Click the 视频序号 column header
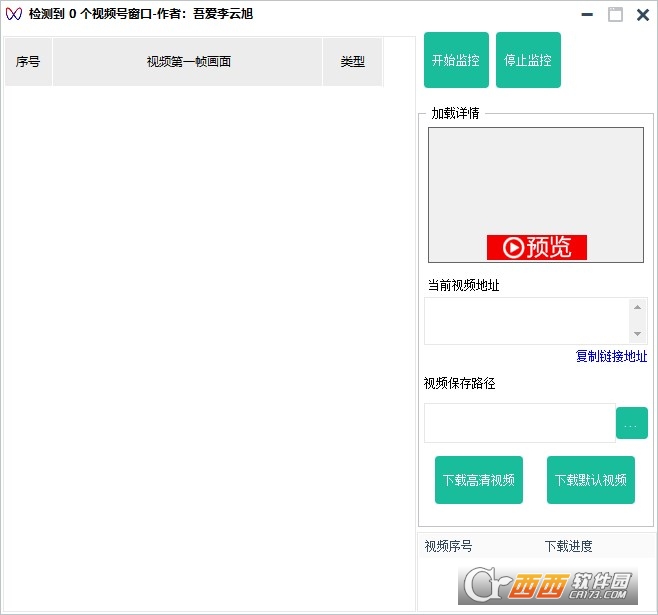 (448, 546)
